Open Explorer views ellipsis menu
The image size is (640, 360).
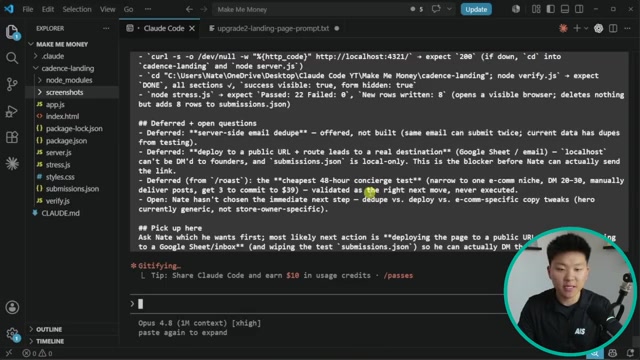[x=106, y=28]
